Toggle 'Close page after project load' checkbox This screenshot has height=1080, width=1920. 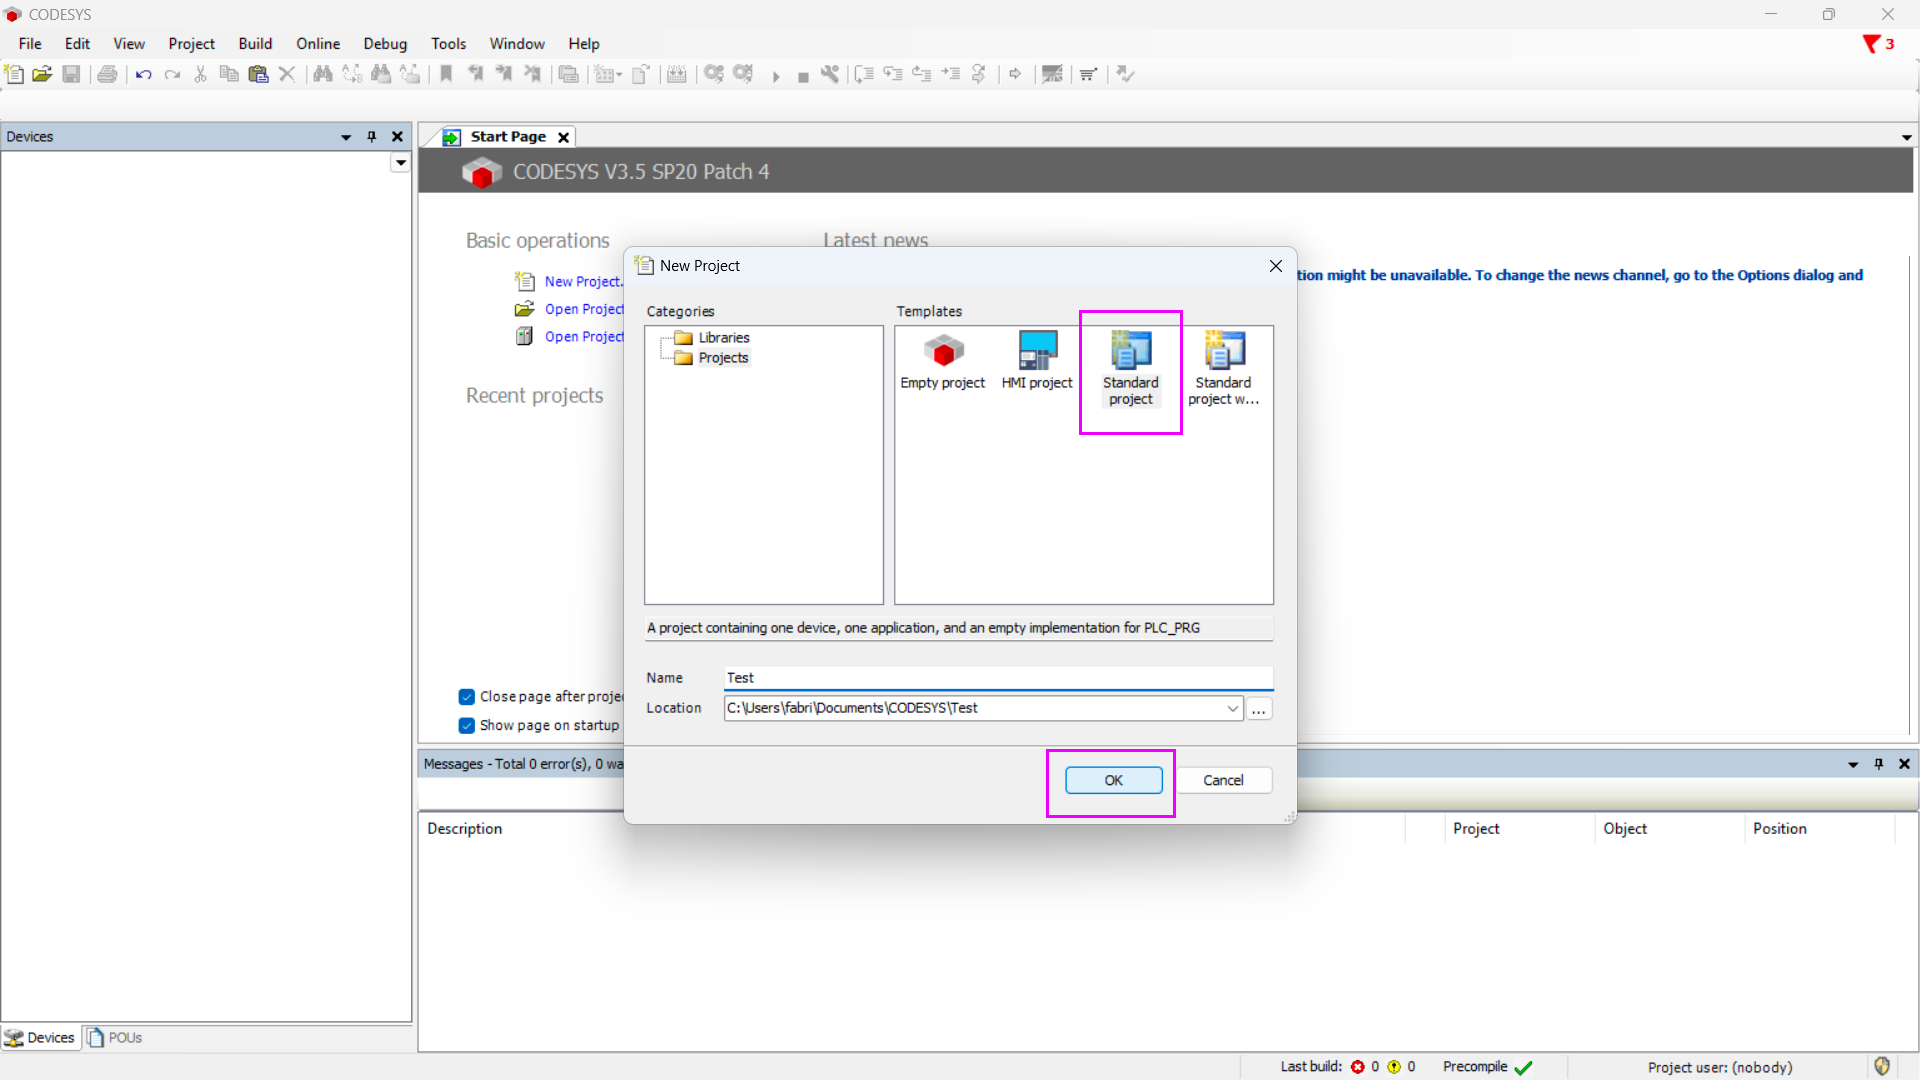[x=467, y=697]
